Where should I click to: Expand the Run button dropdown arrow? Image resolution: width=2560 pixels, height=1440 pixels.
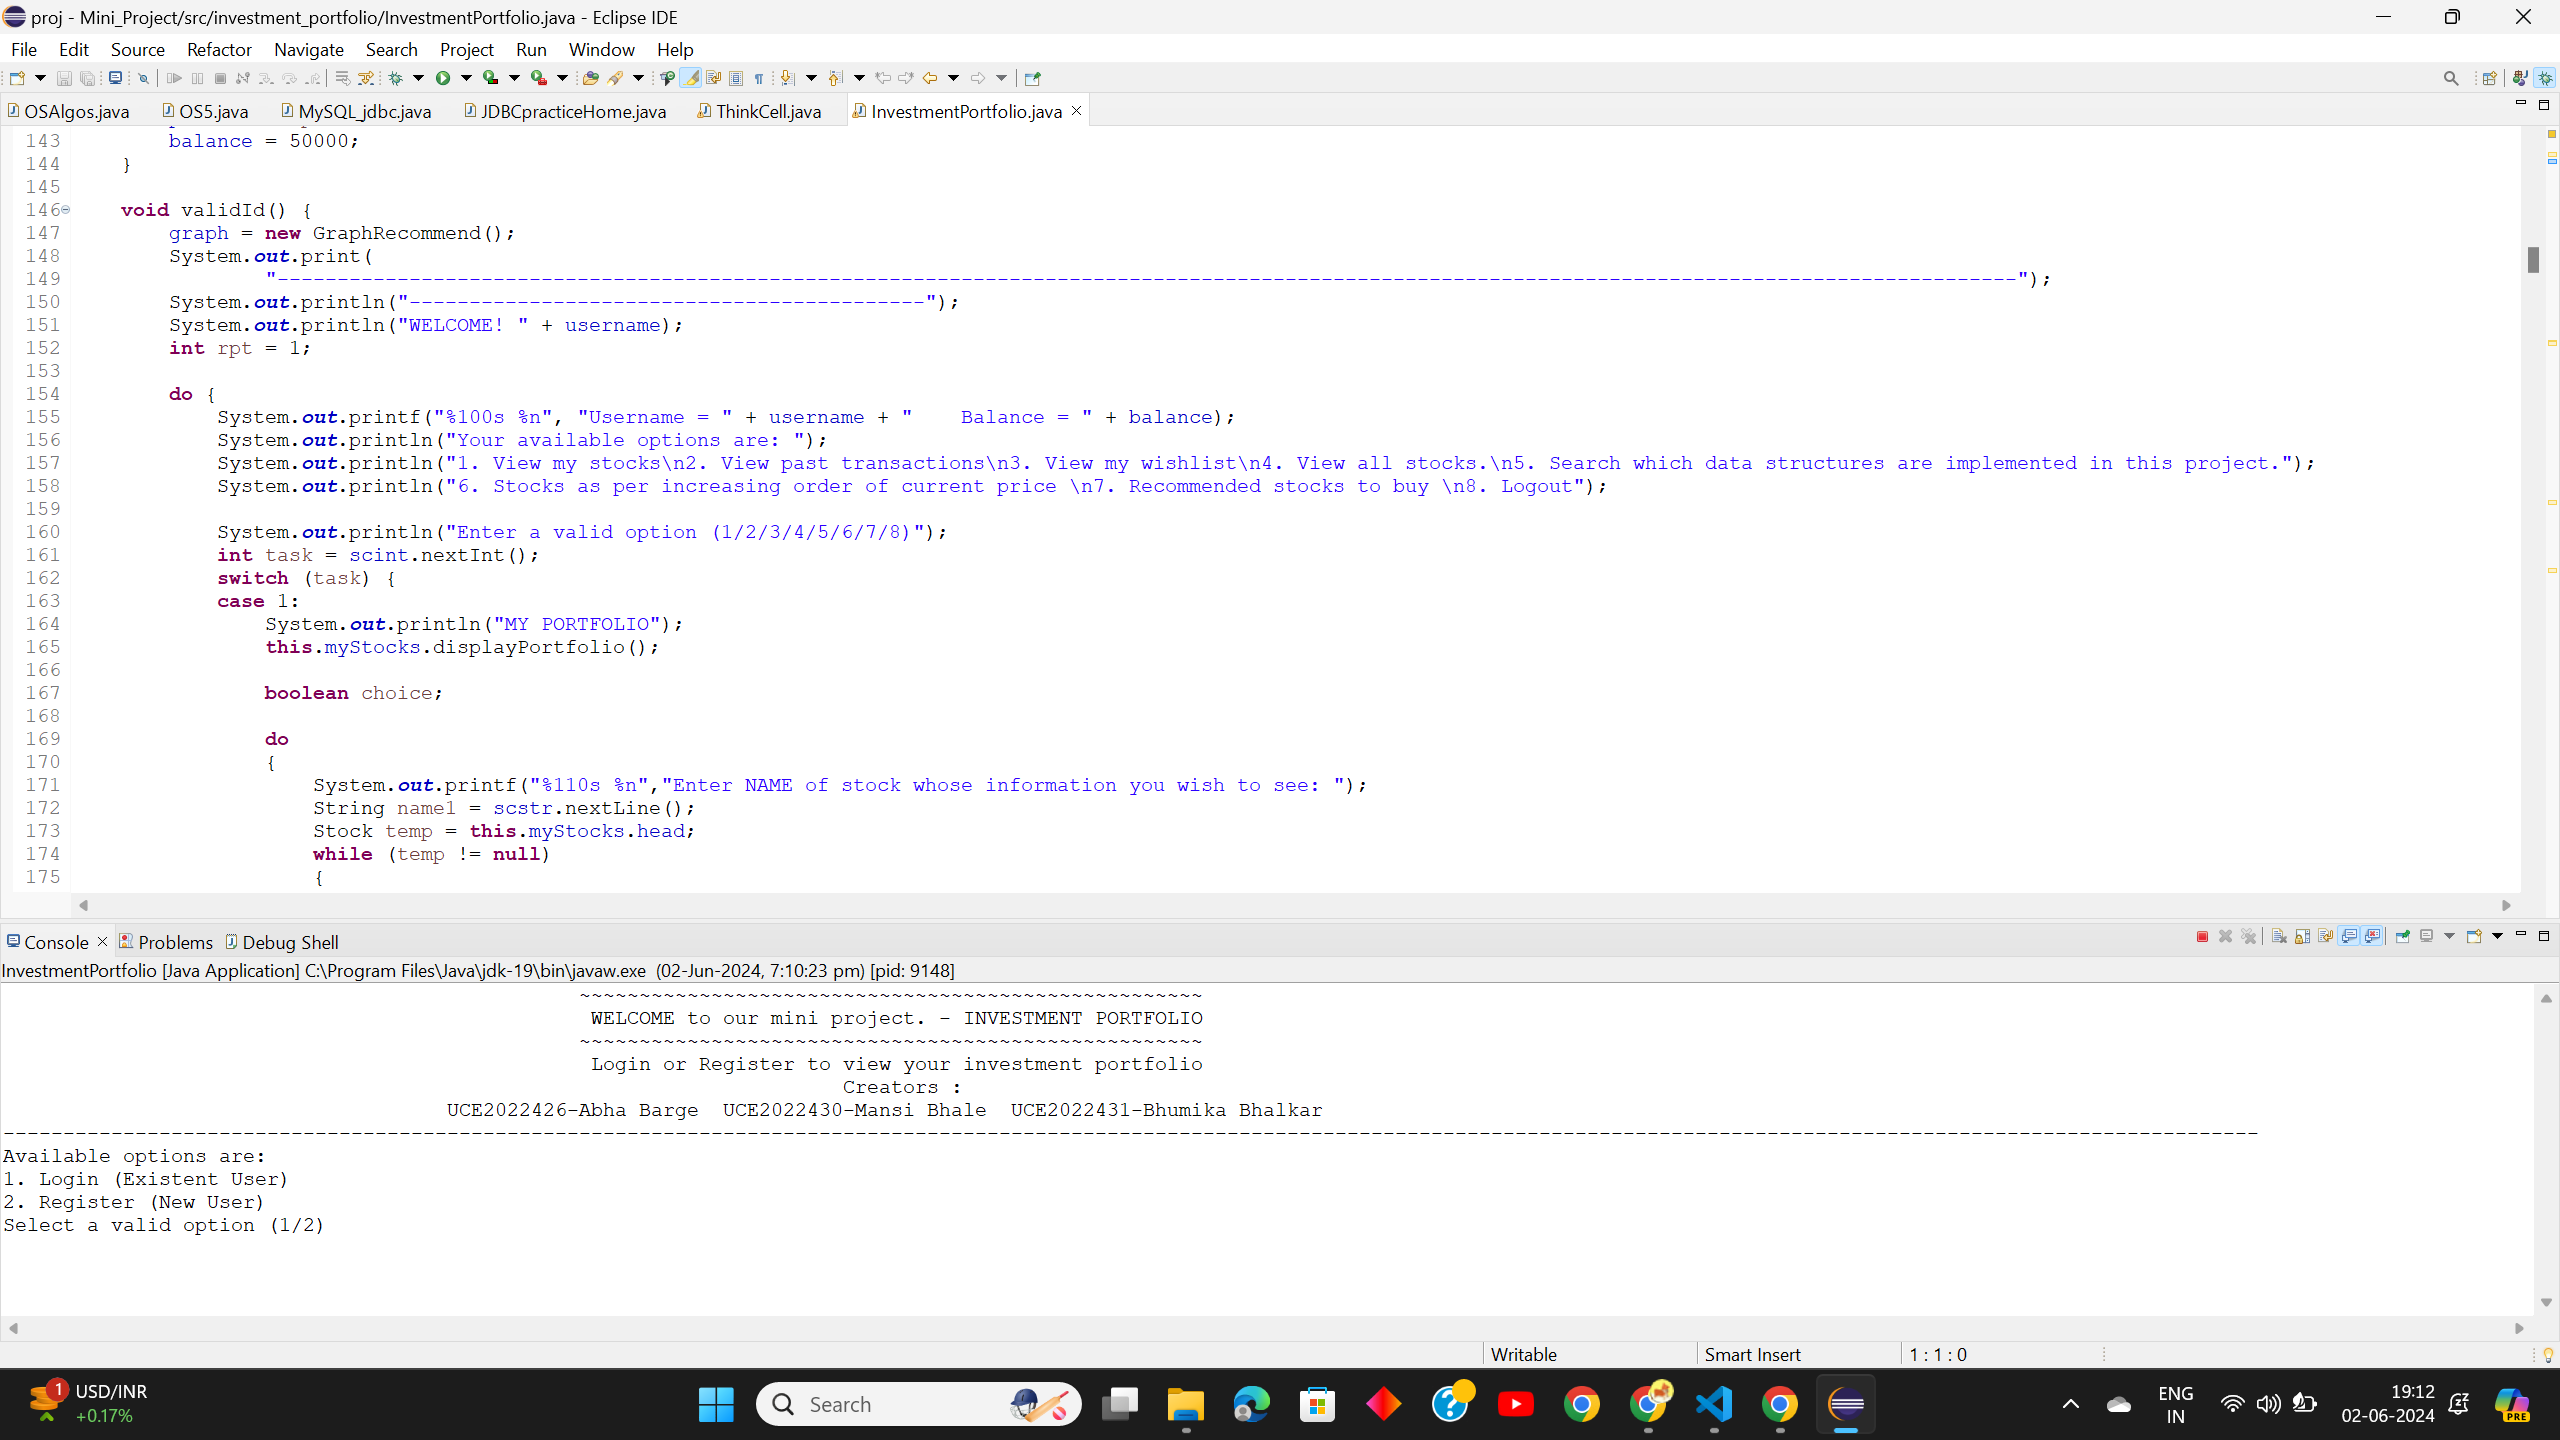pos(466,78)
